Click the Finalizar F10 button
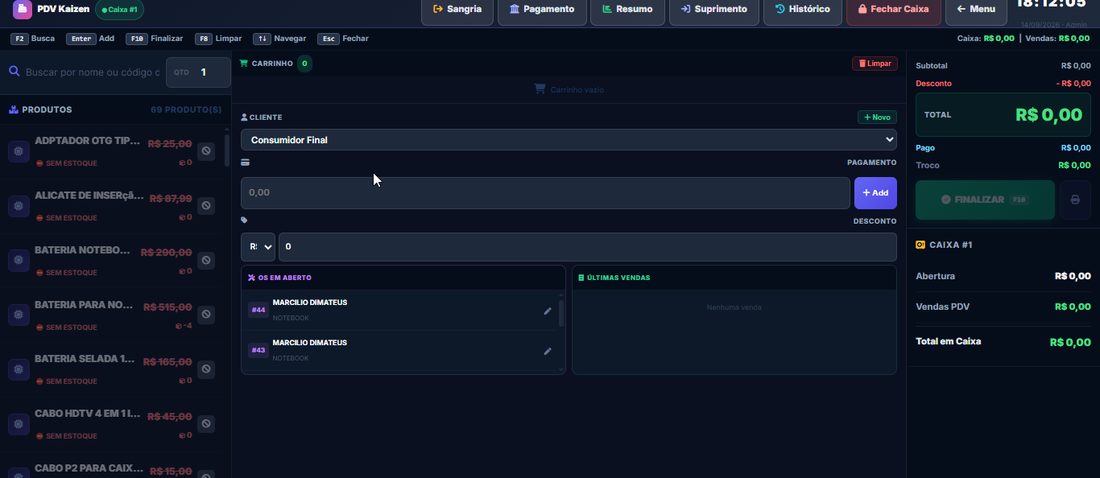 pos(985,200)
